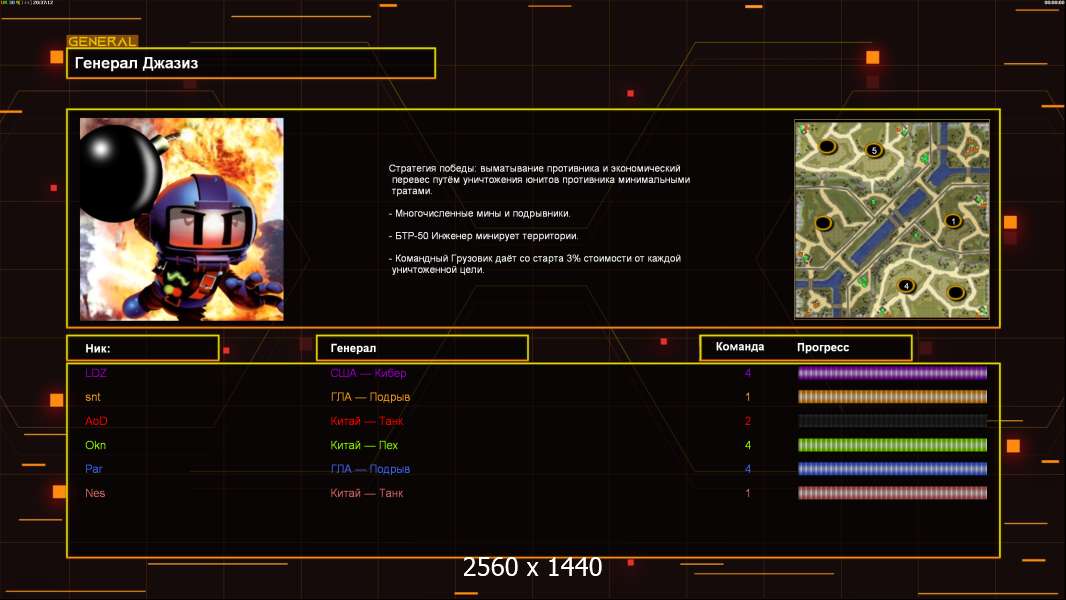Click the 'Стратегия победы' description line
1066x600 pixels.
[x=539, y=179]
